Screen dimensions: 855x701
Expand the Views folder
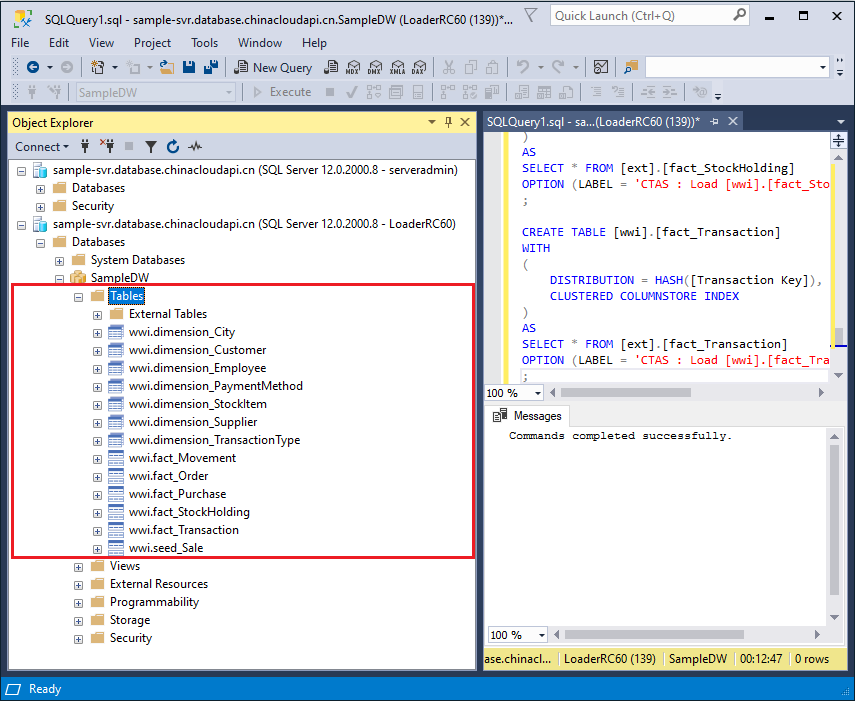(x=79, y=566)
